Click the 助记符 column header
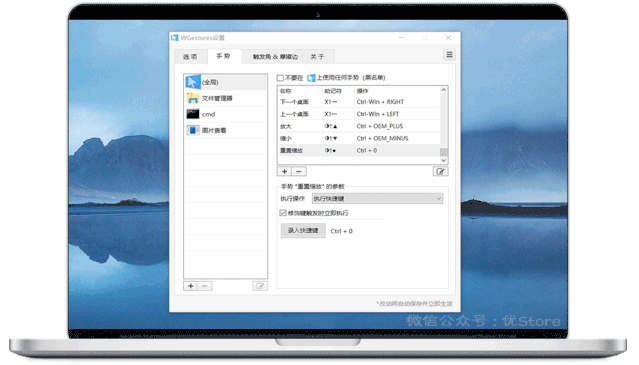The image size is (639, 365). pos(338,91)
